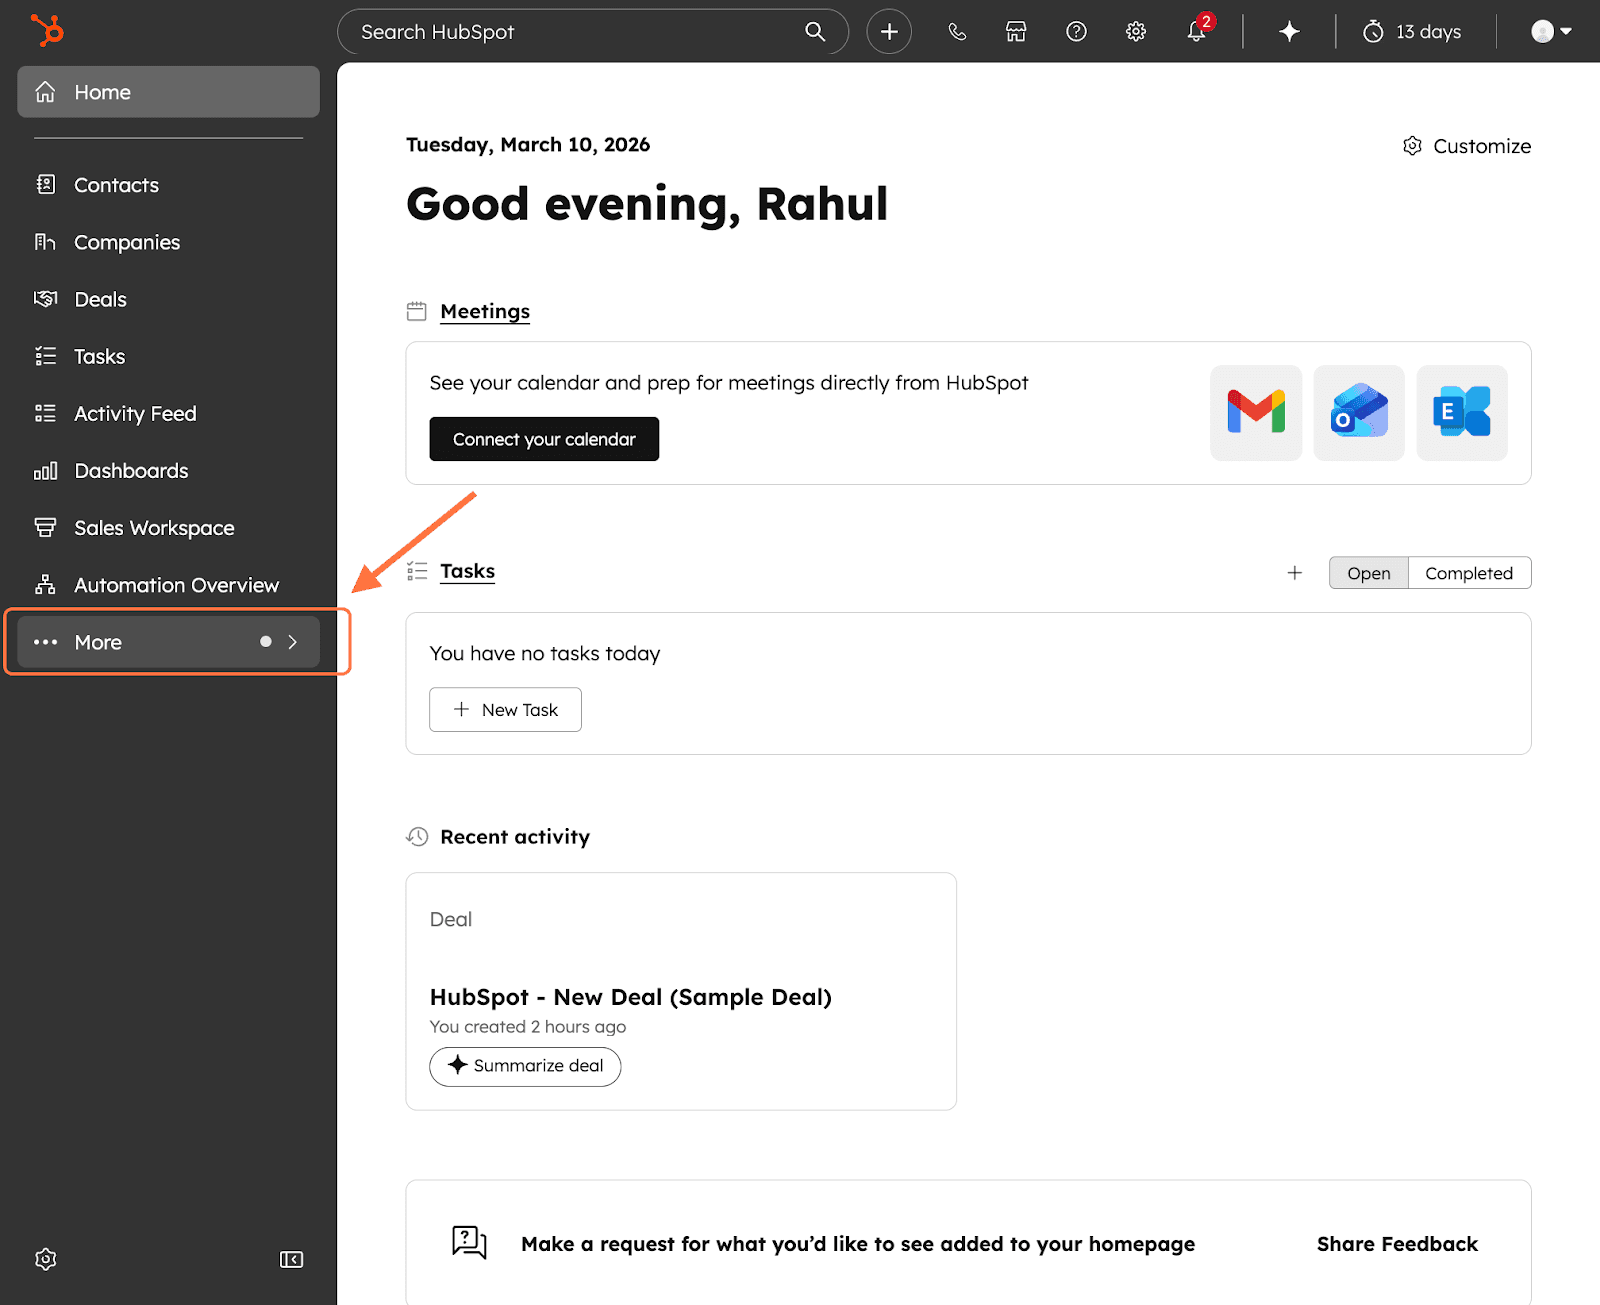
Task: Switch tasks view to Open
Action: click(x=1368, y=573)
